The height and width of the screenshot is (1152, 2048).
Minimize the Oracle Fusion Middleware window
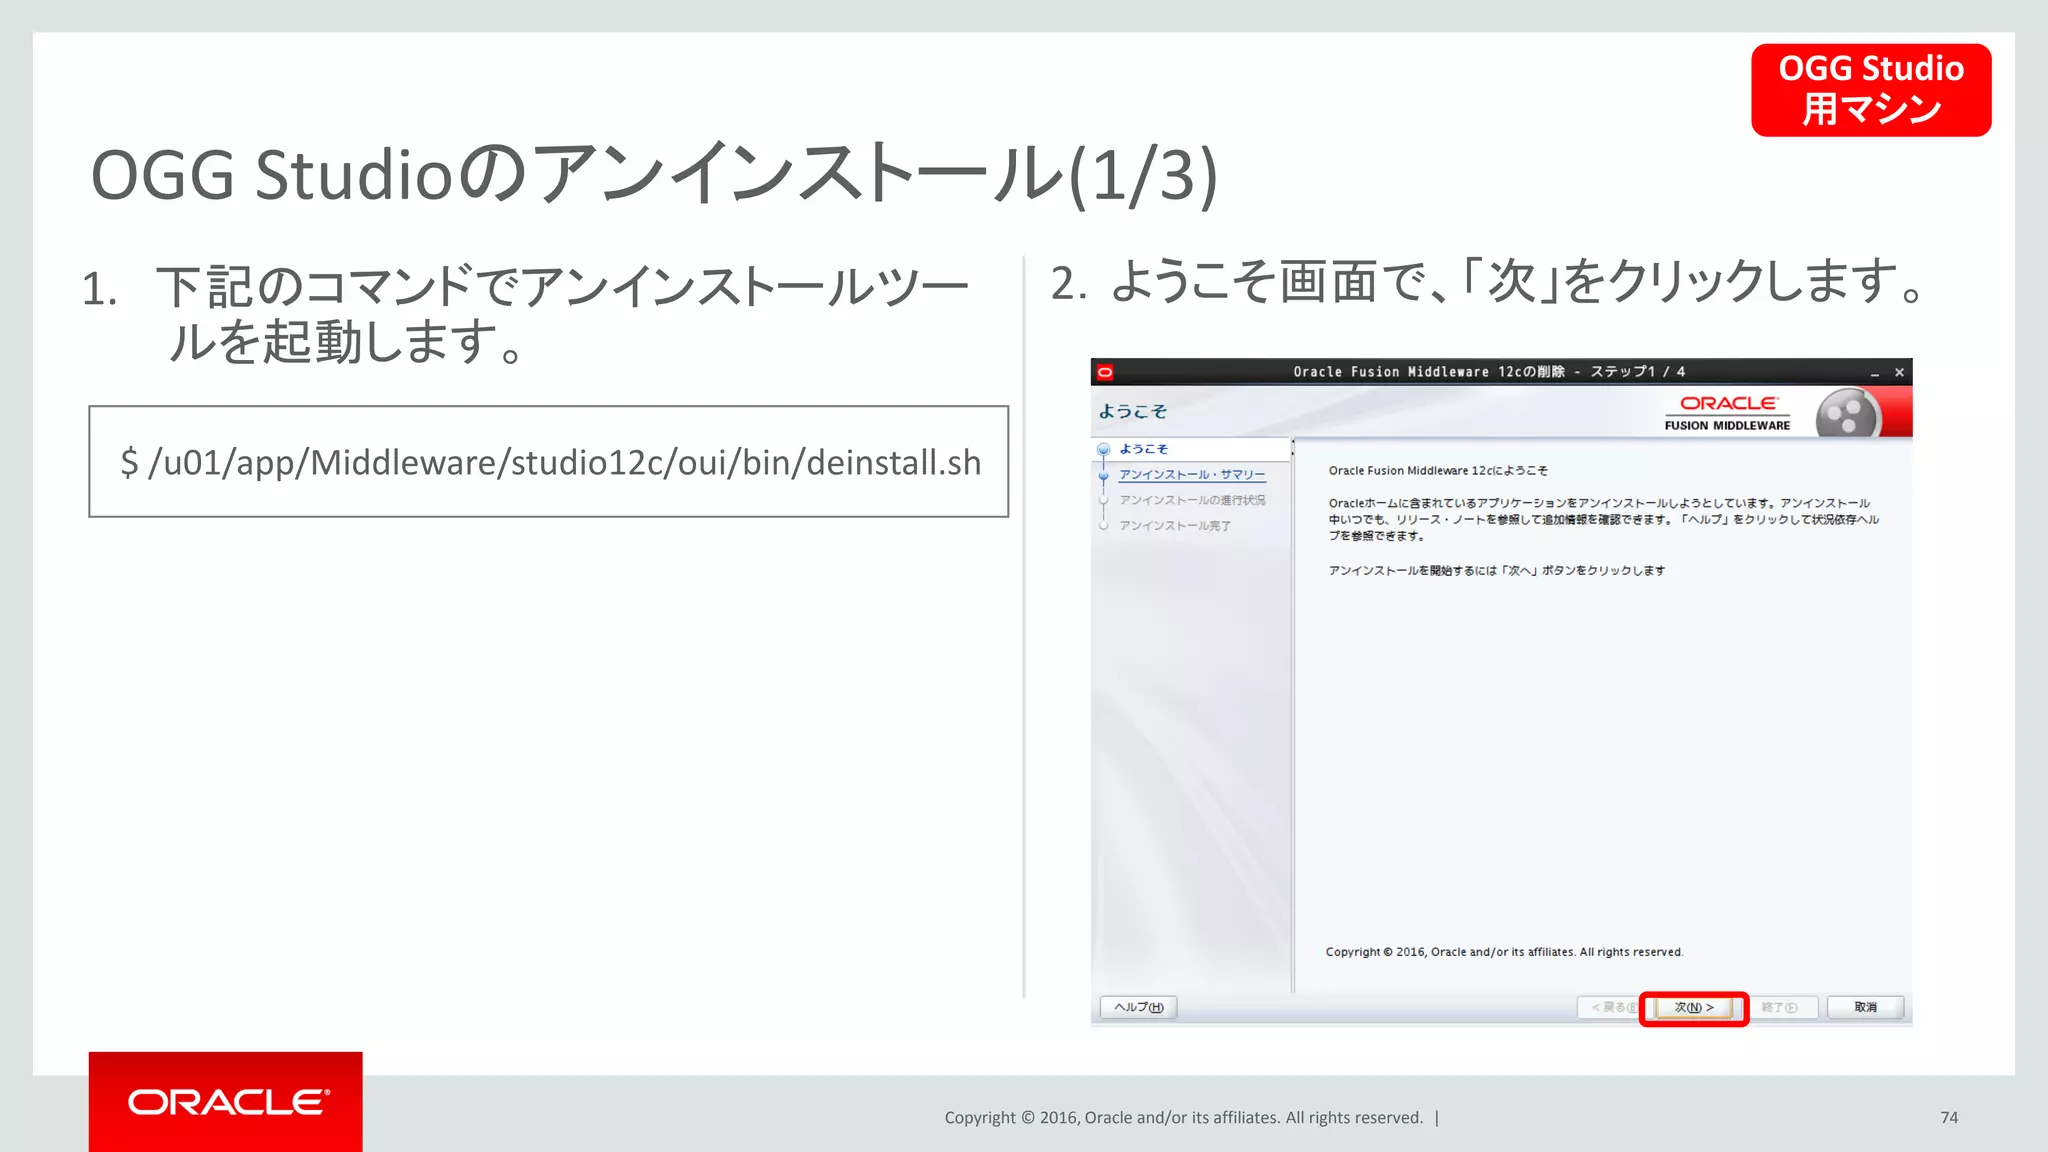(x=1875, y=373)
